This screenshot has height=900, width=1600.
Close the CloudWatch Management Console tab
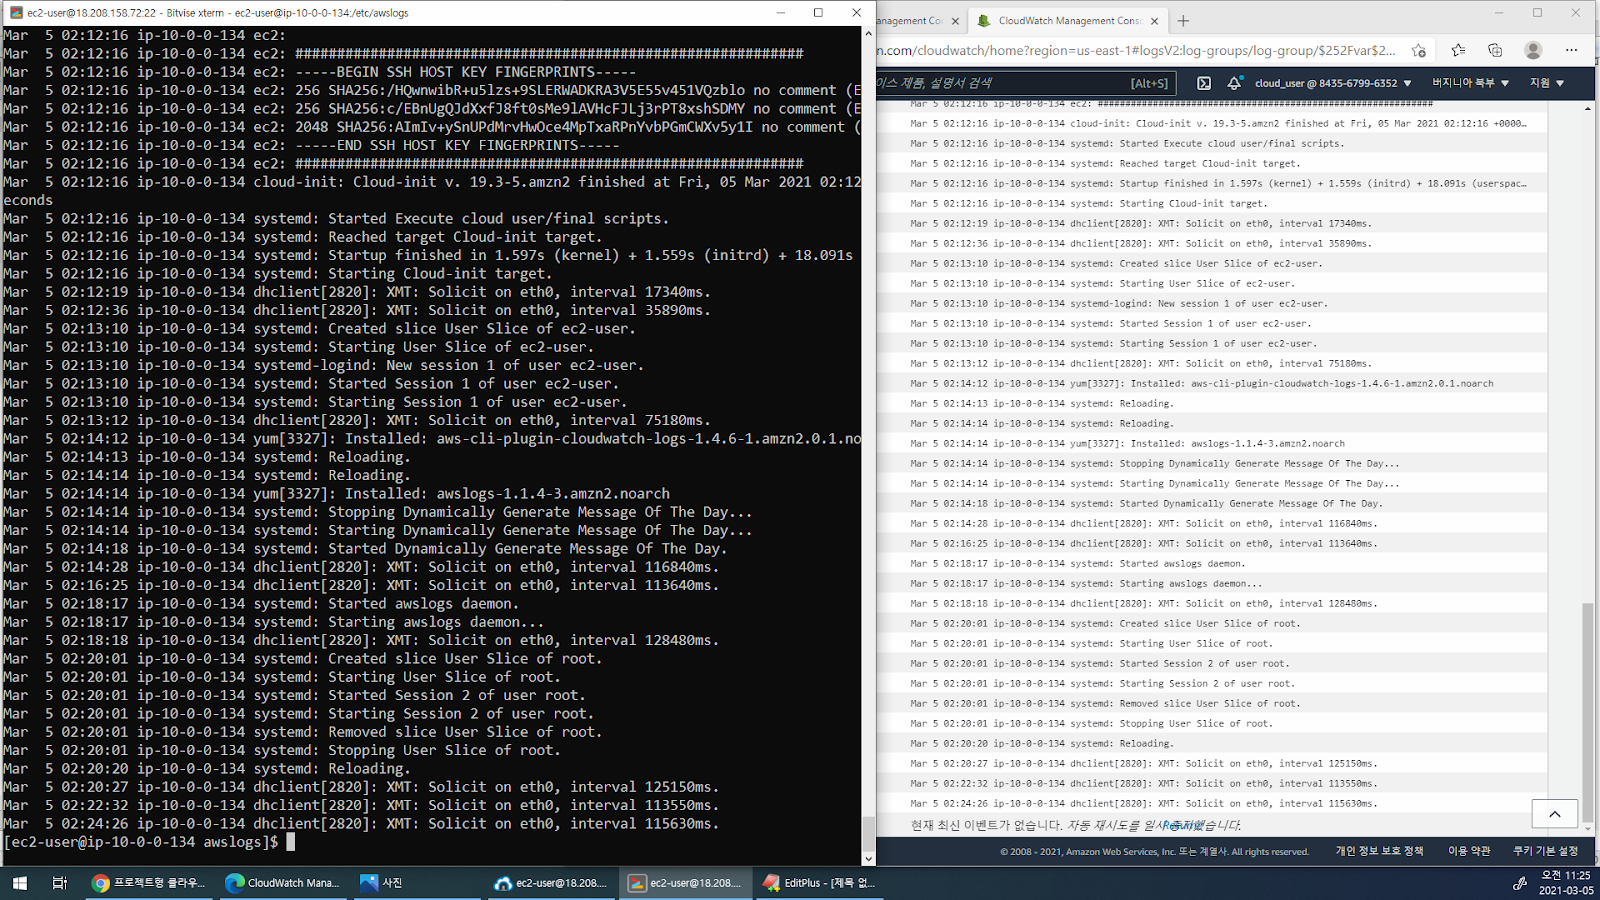tap(1154, 20)
